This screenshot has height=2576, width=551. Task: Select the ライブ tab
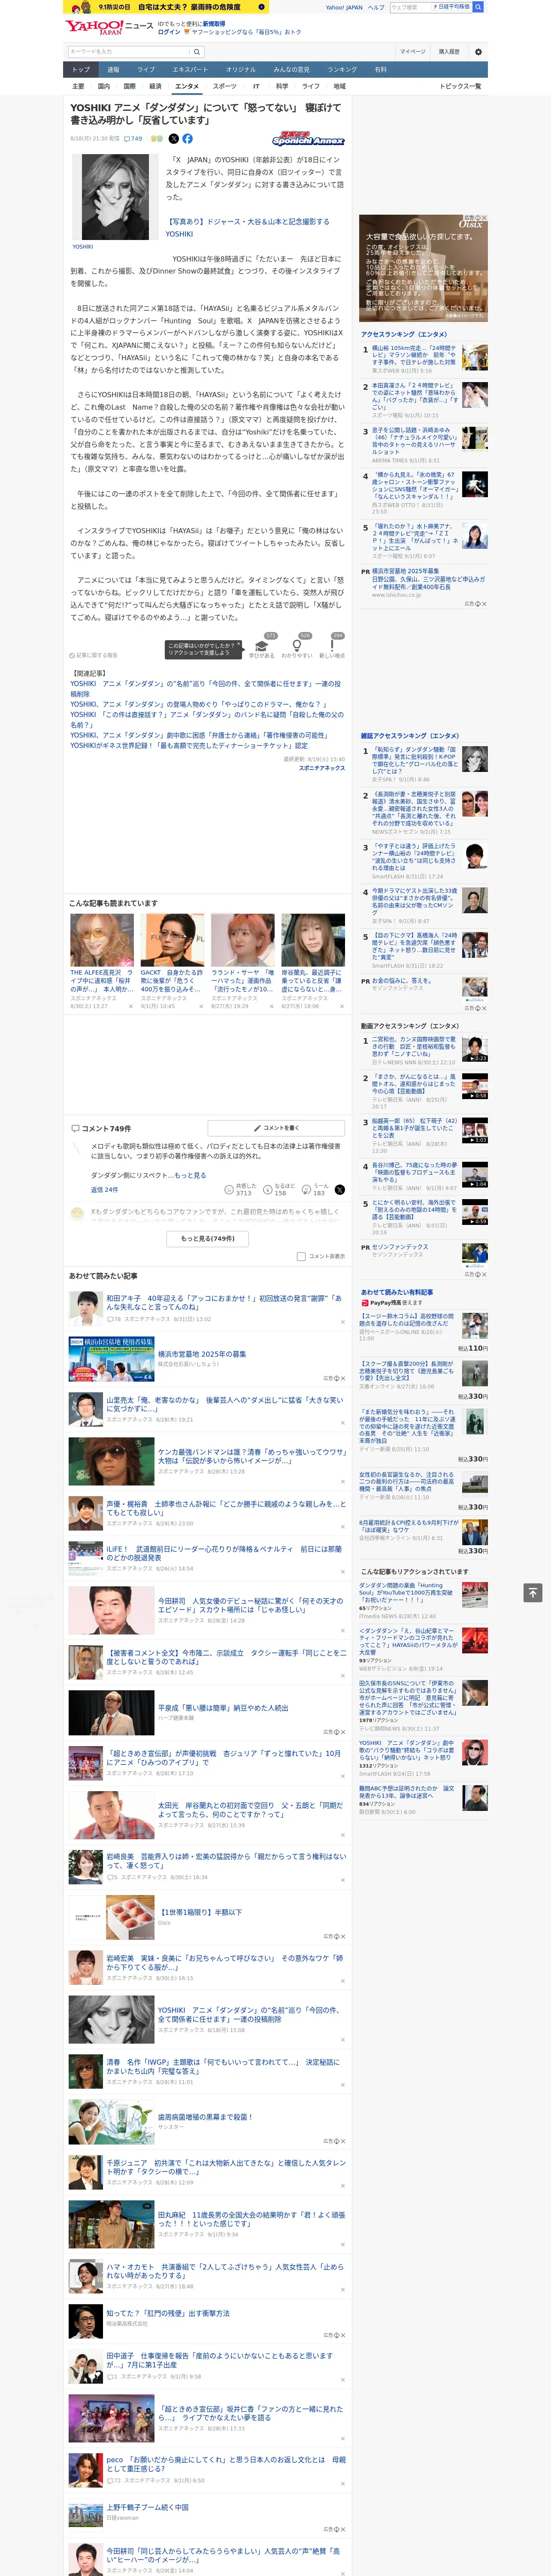[x=146, y=69]
